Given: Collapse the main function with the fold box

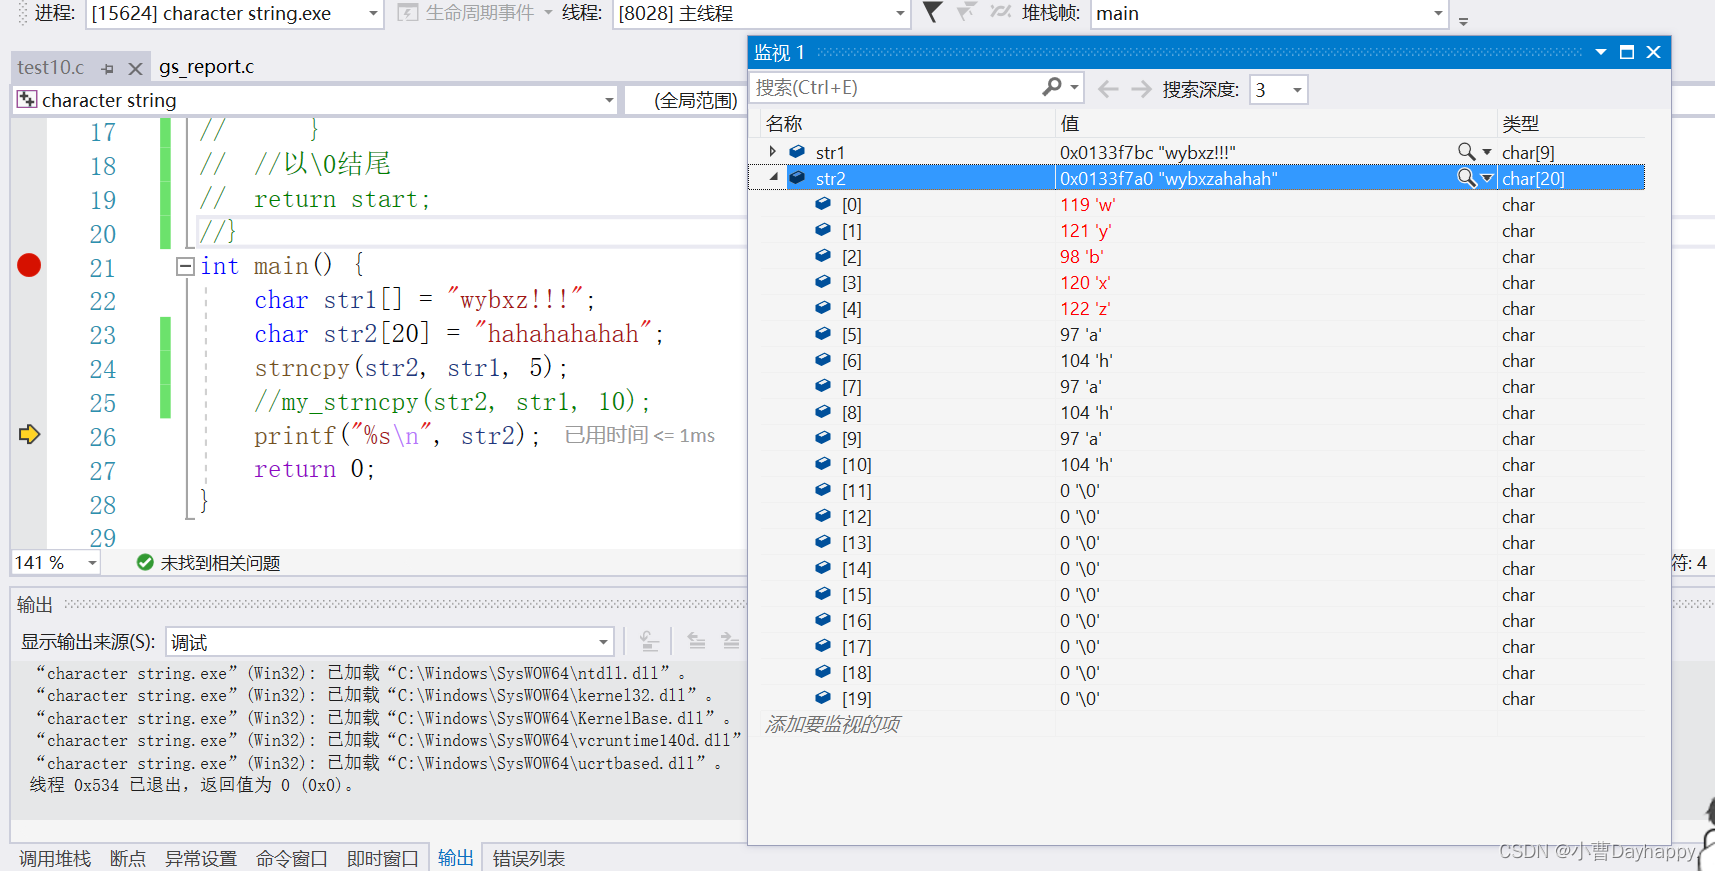Looking at the screenshot, I should [x=185, y=266].
